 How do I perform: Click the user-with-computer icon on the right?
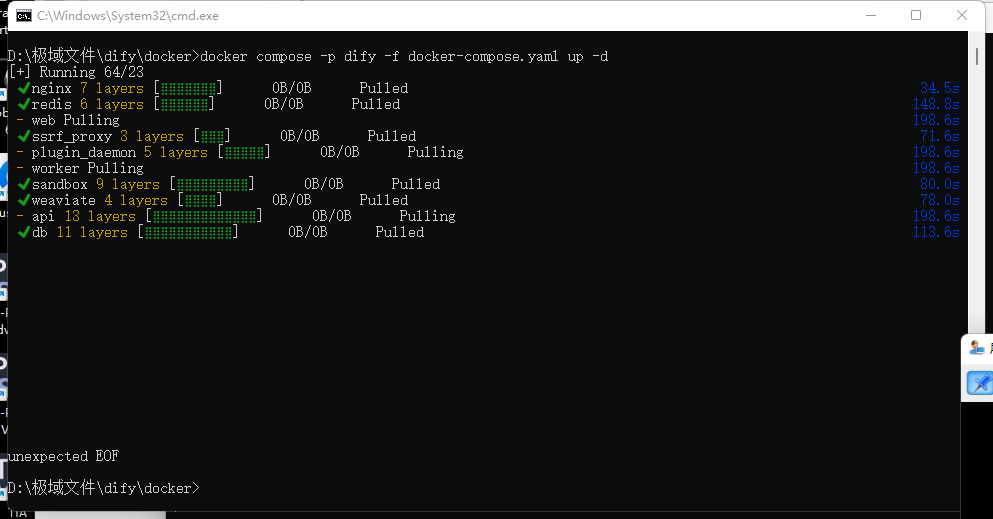coord(977,347)
